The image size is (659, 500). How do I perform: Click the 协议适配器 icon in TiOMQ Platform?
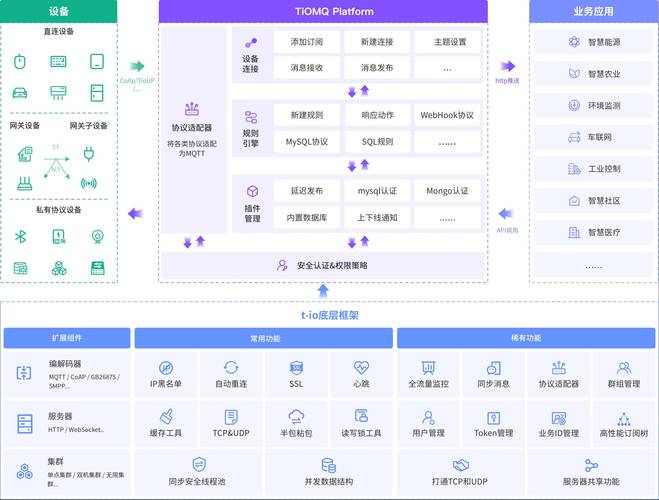(x=192, y=109)
